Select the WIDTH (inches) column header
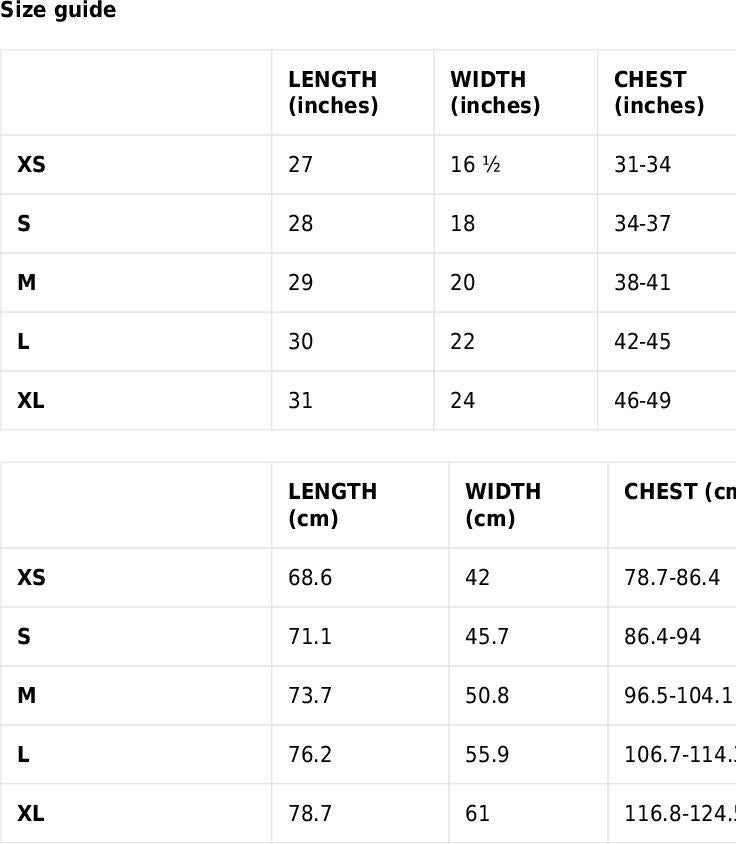This screenshot has width=736, height=844. point(516,93)
